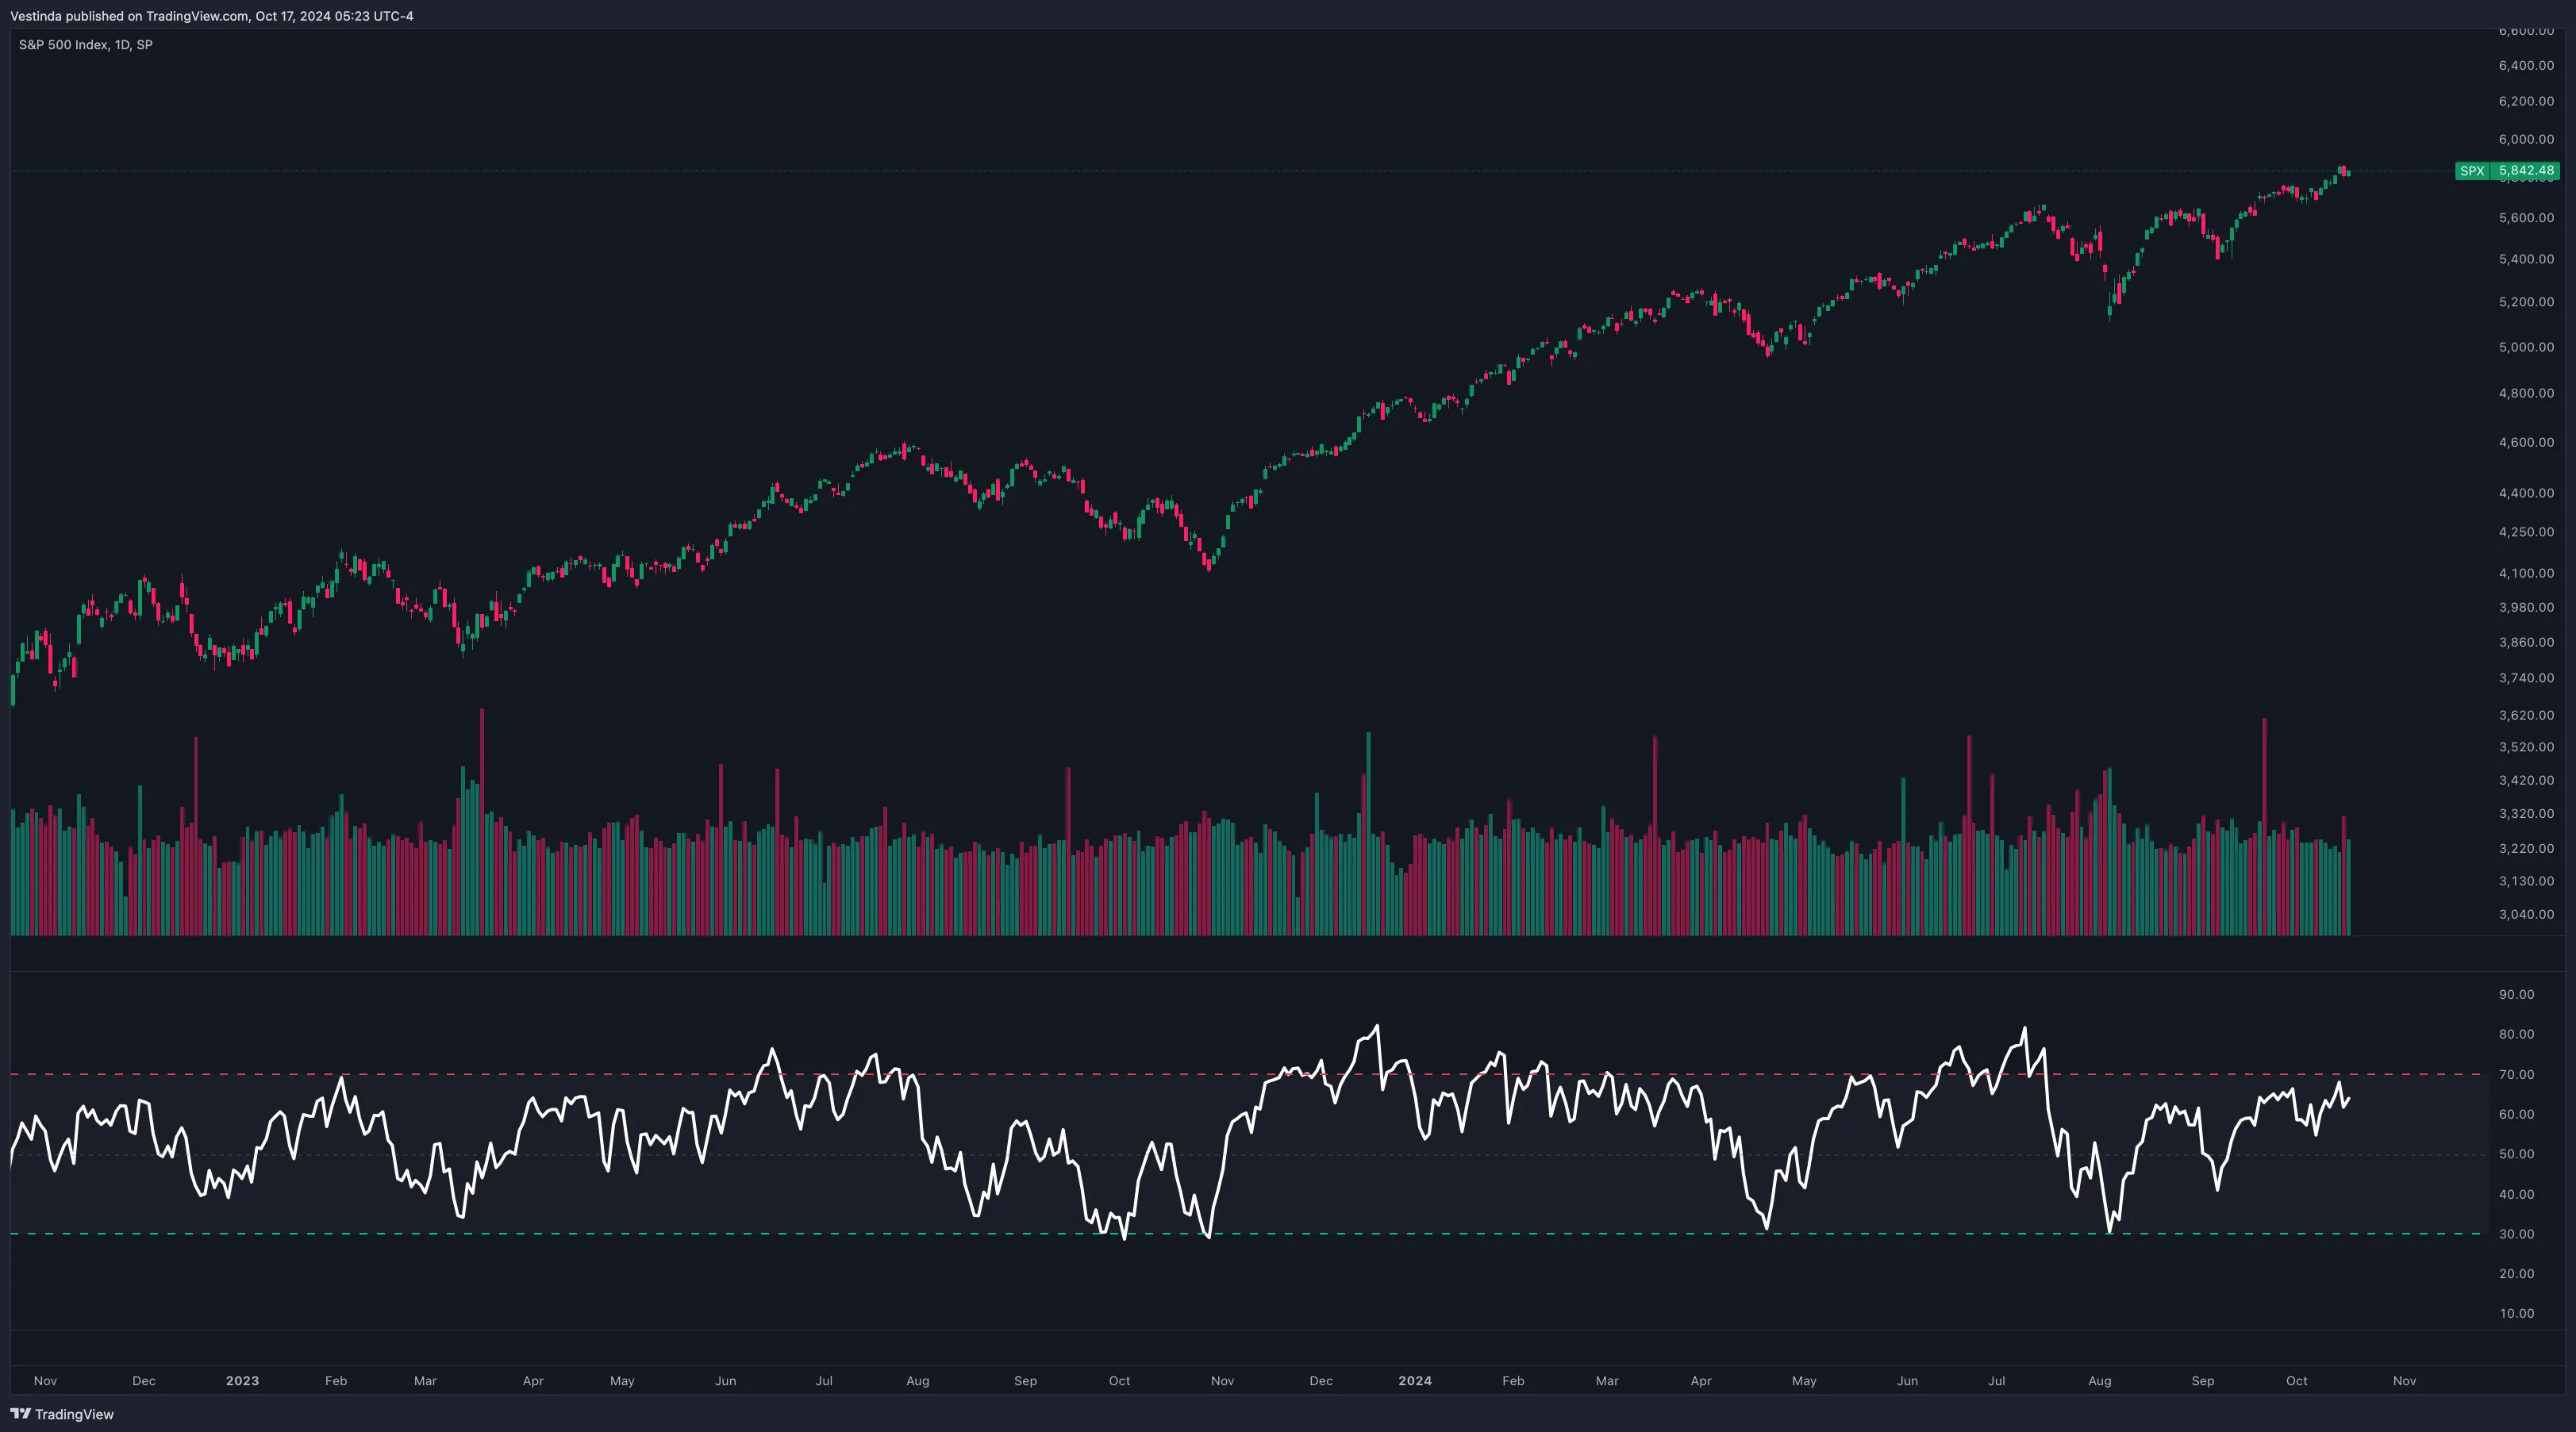Click the Dec label just before 2024
The image size is (2576, 1432).
[x=1321, y=1381]
